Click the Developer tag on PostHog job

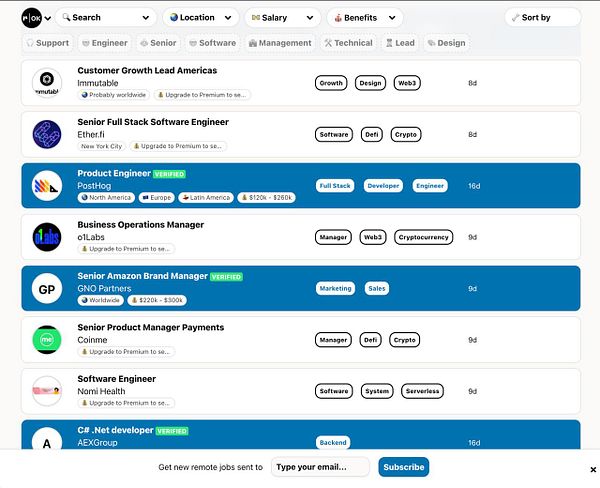(x=383, y=186)
